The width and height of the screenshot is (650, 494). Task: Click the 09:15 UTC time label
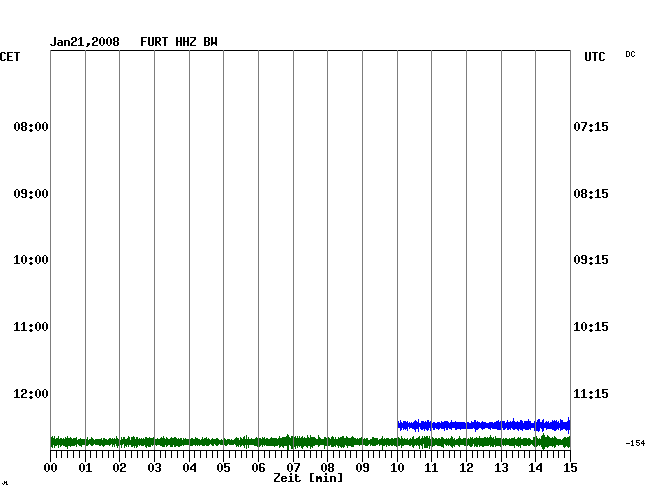click(x=591, y=260)
